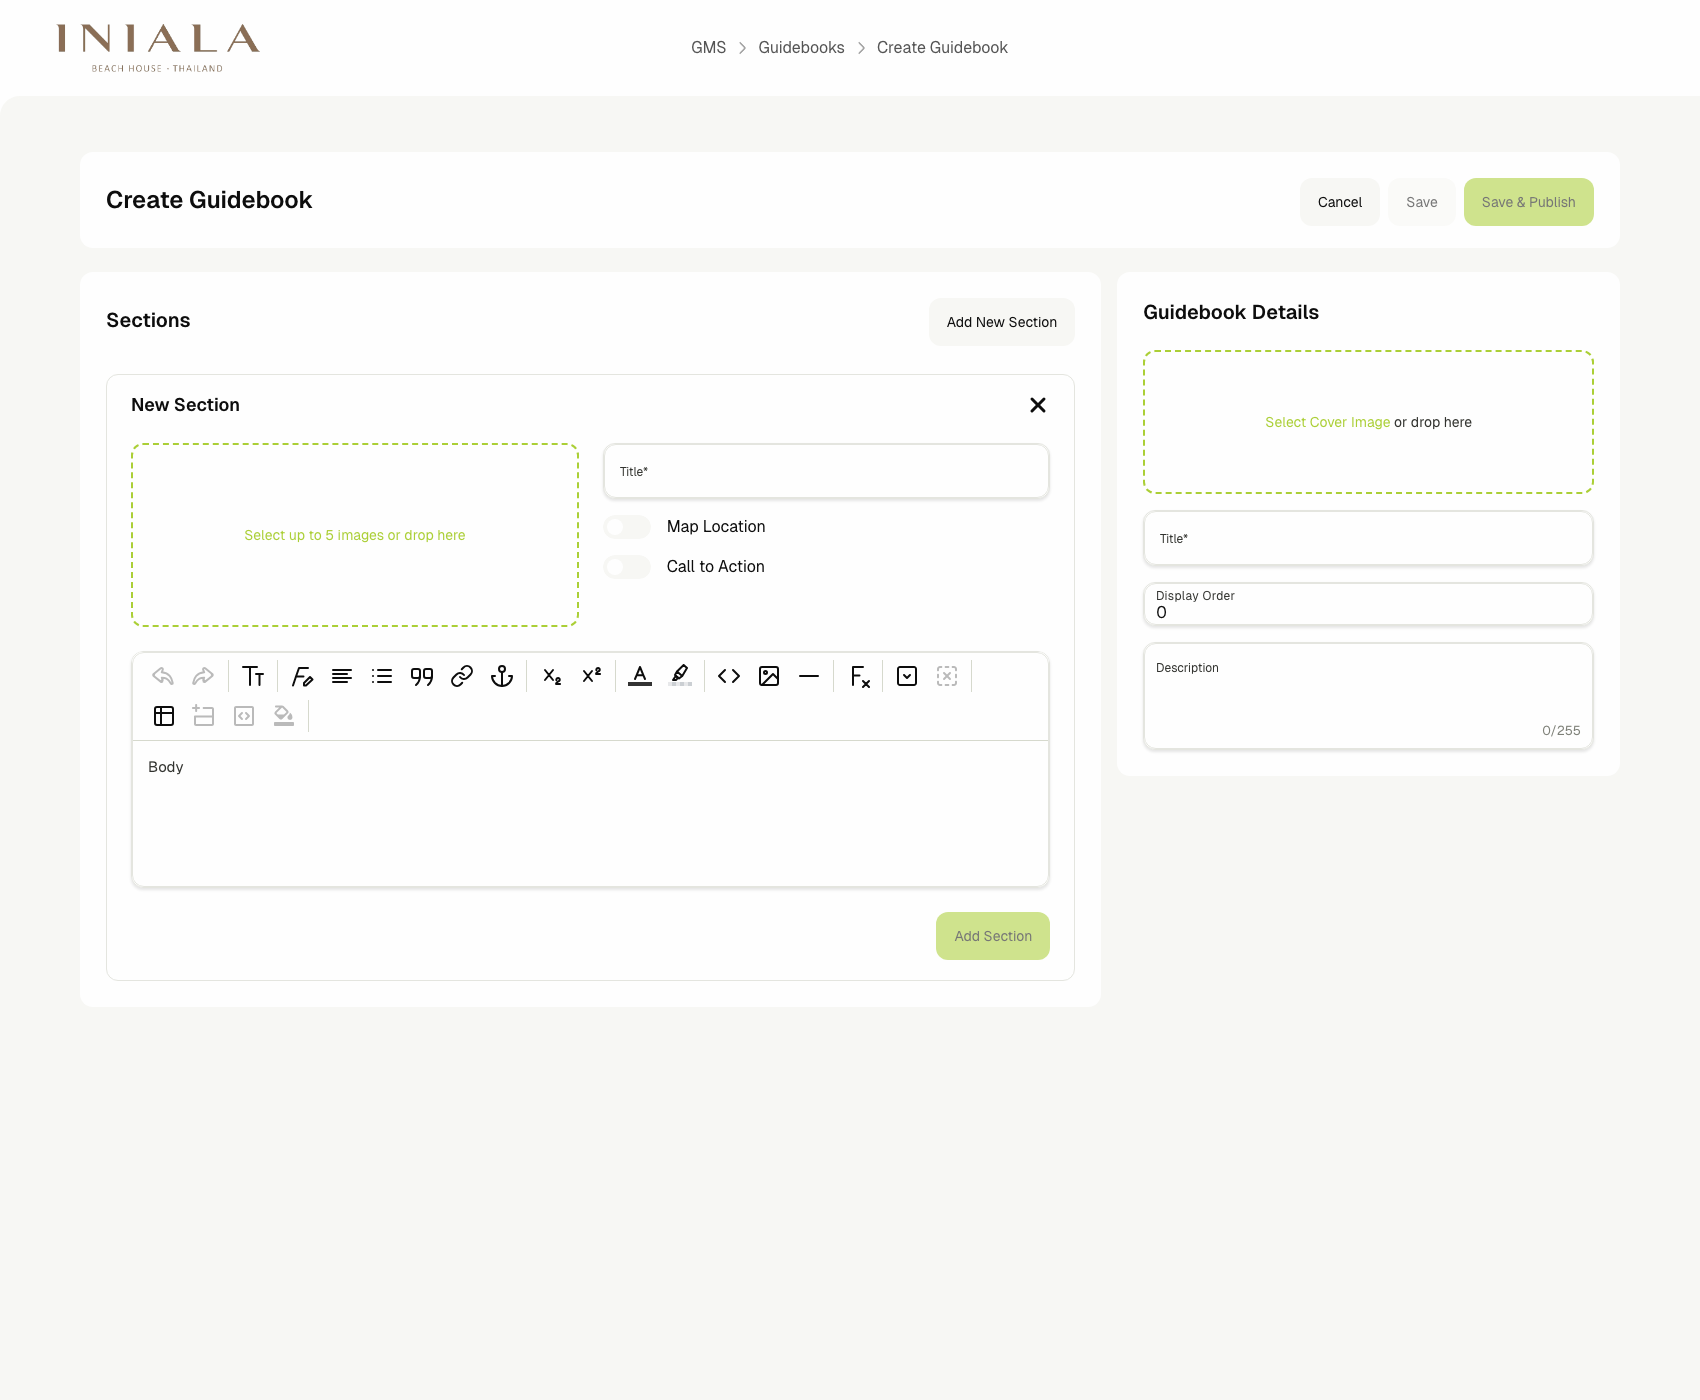1700x1400 pixels.
Task: Open the Guidebooks breadcrumb page
Action: pos(800,47)
